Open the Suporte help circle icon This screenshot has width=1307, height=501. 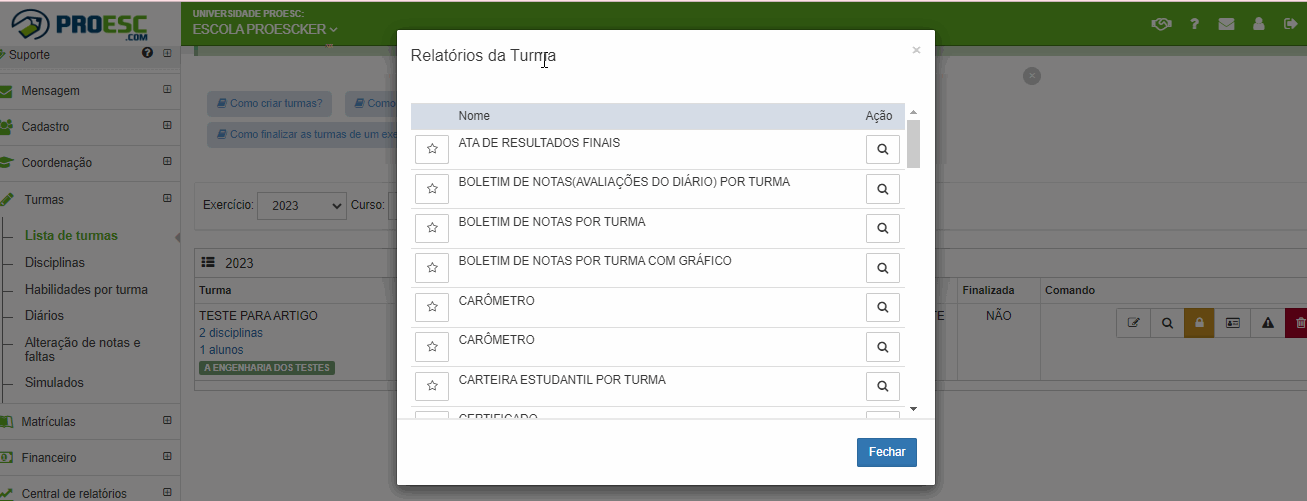pyautogui.click(x=148, y=53)
